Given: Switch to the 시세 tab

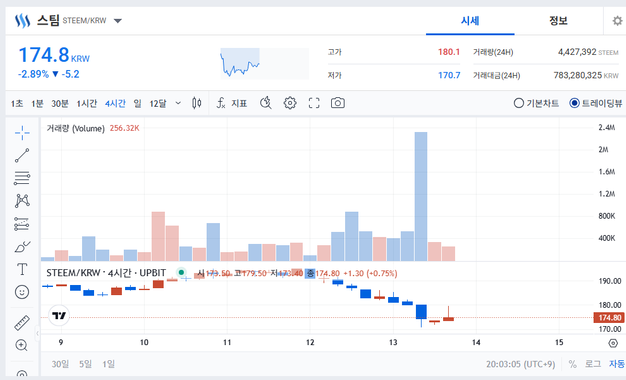Looking at the screenshot, I should pos(470,21).
